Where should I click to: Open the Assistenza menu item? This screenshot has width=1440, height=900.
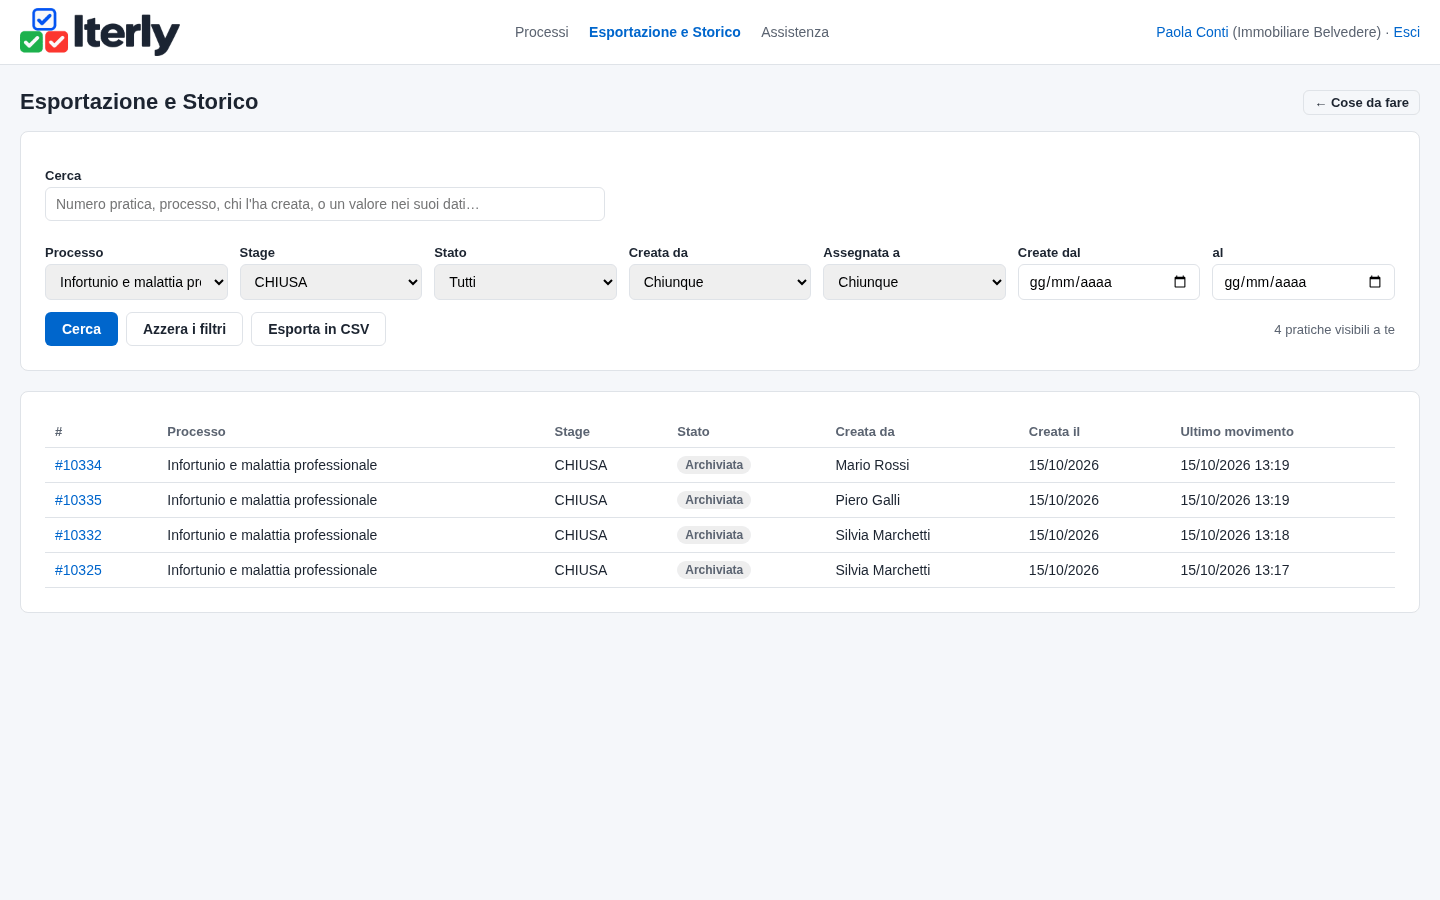pyautogui.click(x=795, y=32)
